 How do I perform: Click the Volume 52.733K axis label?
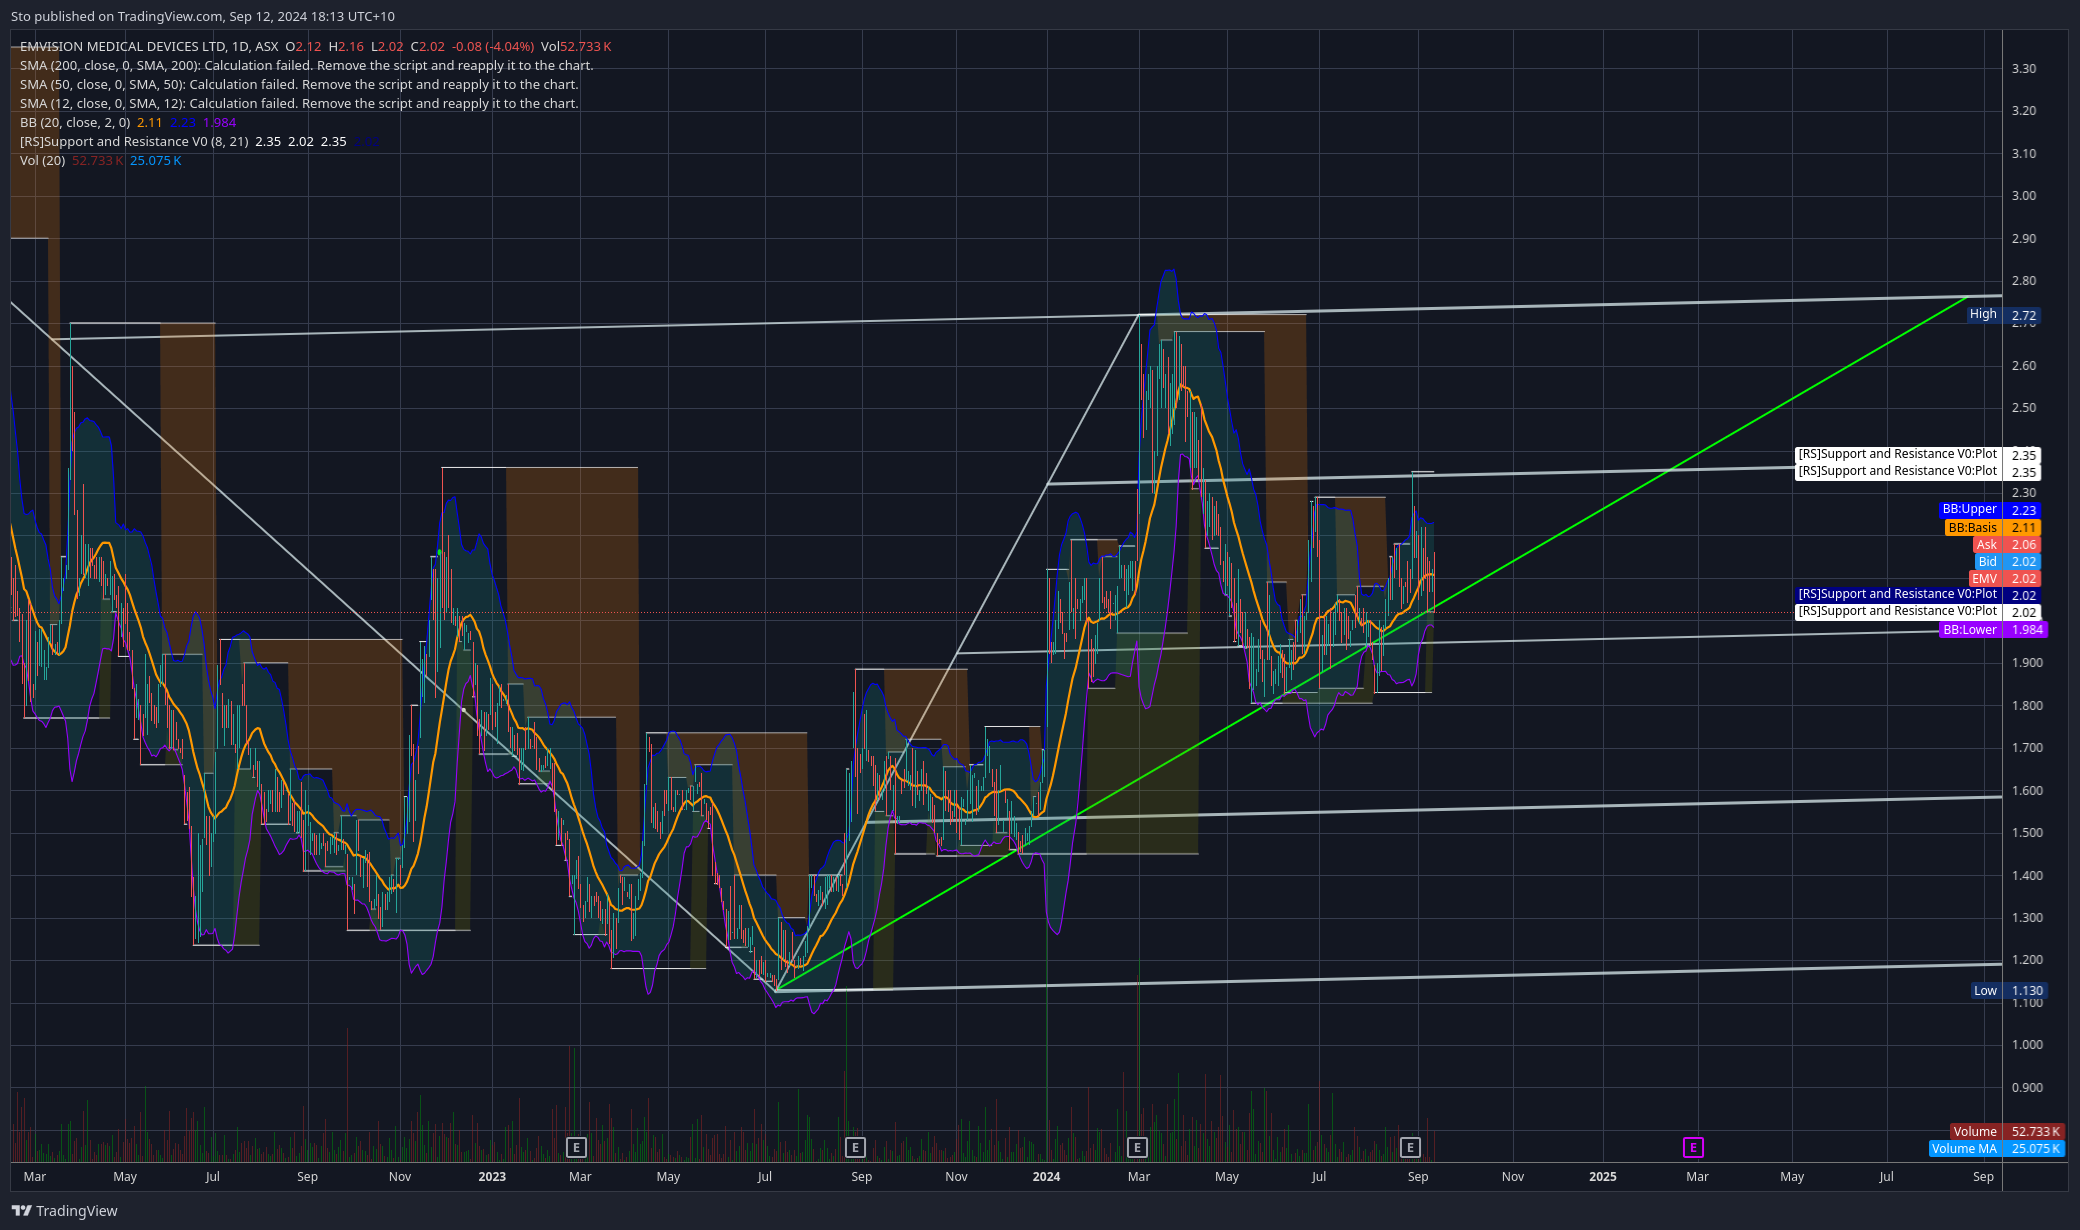click(x=2007, y=1132)
